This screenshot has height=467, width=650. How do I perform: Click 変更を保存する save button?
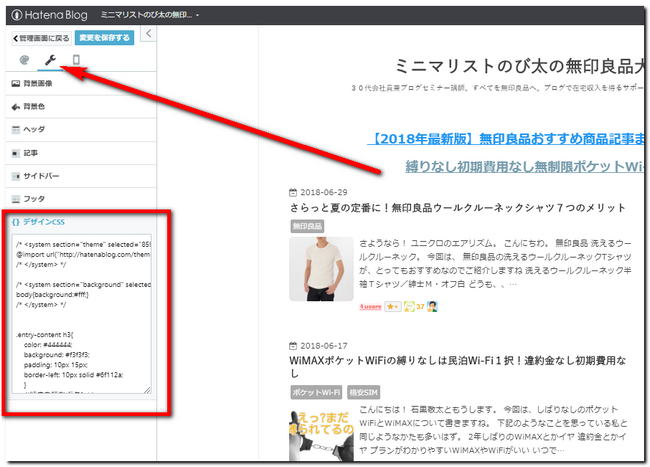click(x=104, y=38)
